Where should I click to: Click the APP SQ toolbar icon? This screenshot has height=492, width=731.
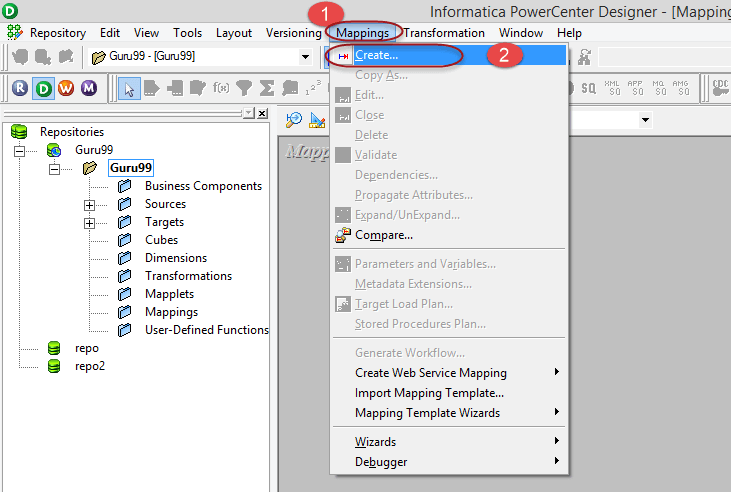point(634,88)
